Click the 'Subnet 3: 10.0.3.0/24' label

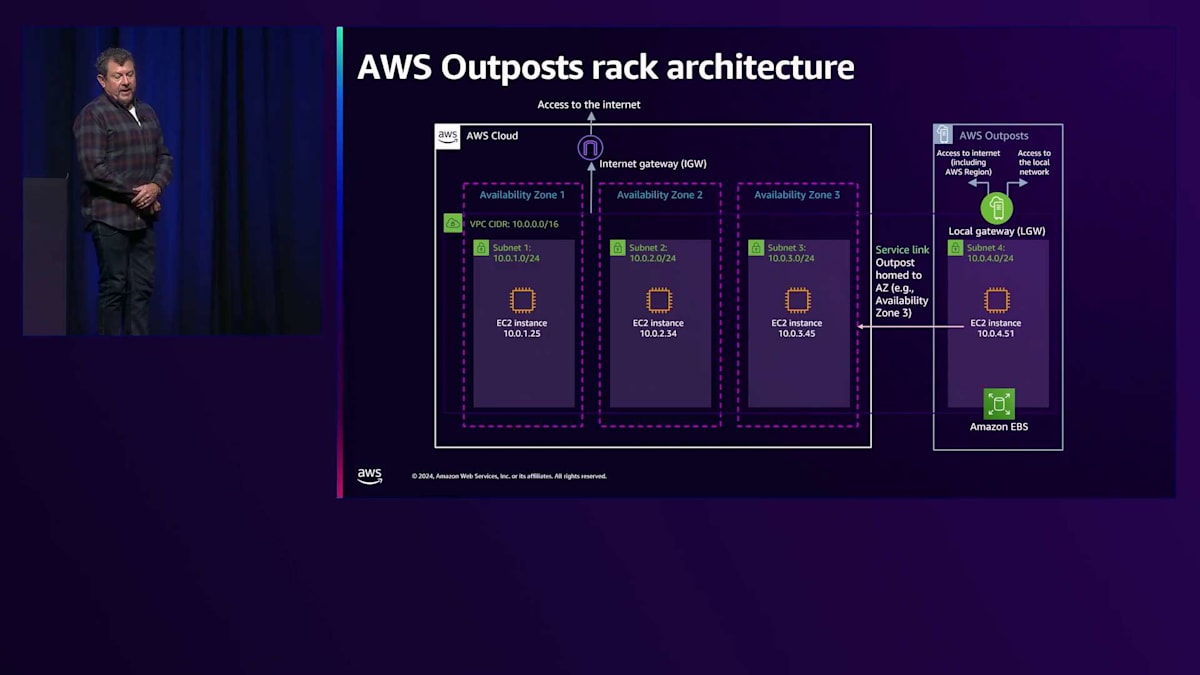coord(790,252)
